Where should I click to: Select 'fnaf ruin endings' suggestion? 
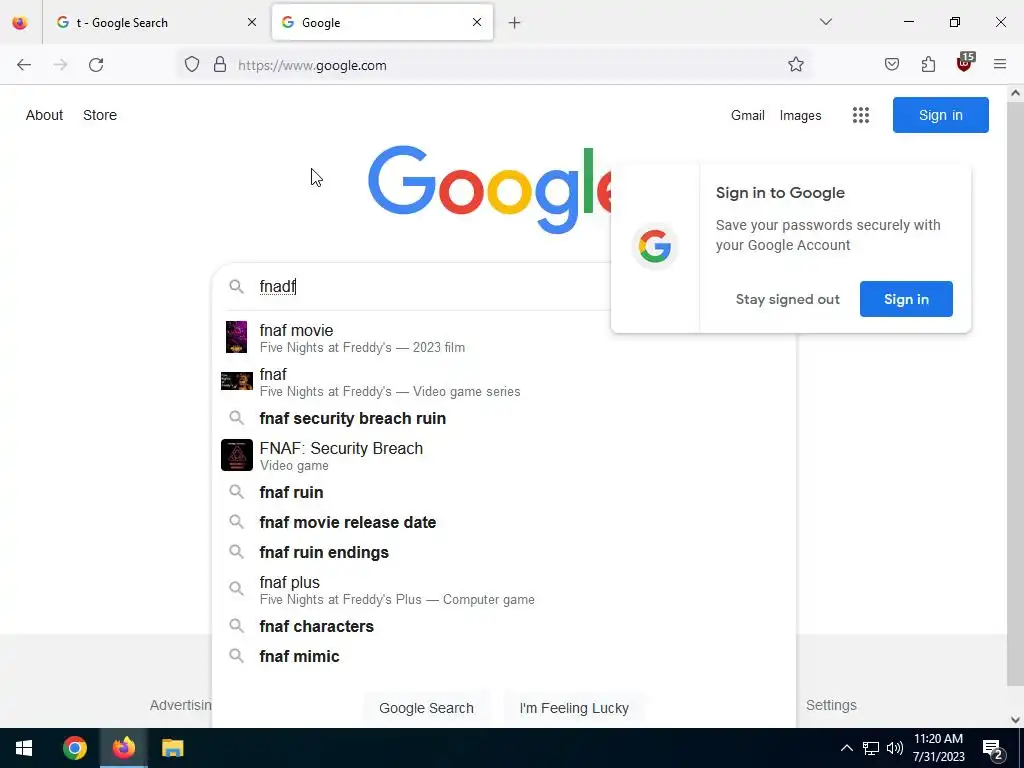[503, 552]
